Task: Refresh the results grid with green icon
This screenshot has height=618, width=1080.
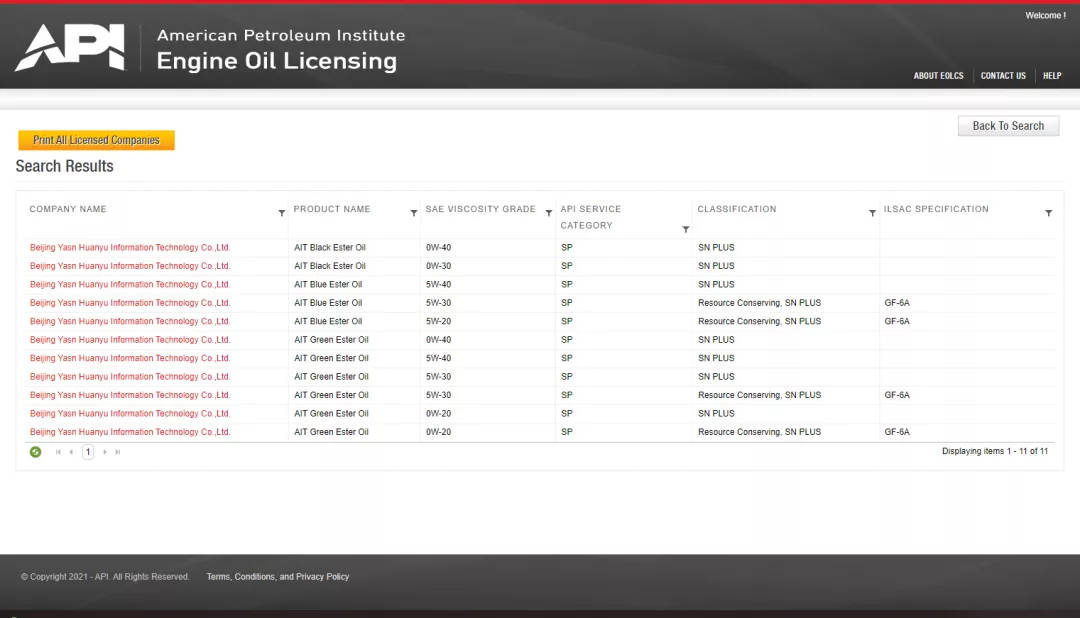Action: (x=36, y=452)
